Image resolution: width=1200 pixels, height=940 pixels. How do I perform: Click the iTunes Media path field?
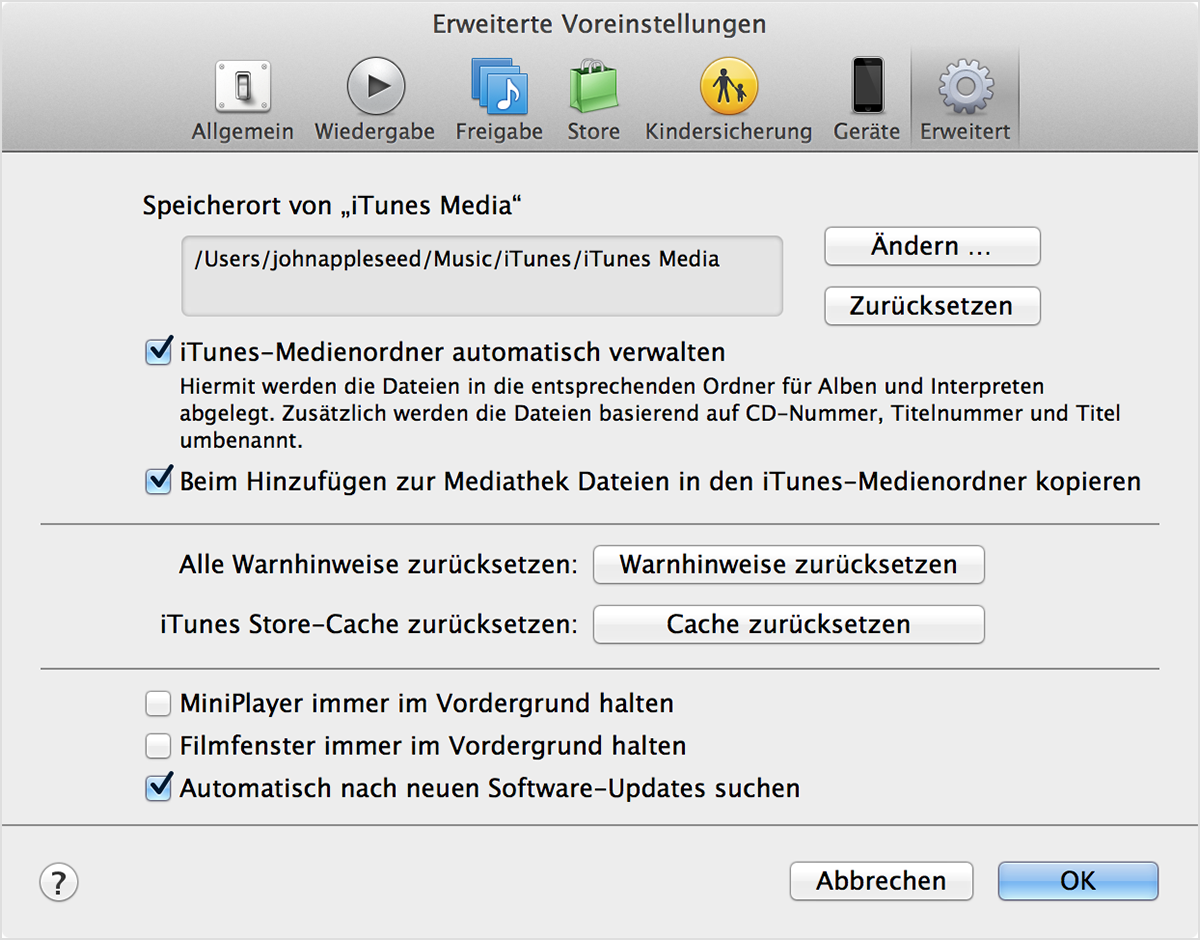click(x=481, y=276)
